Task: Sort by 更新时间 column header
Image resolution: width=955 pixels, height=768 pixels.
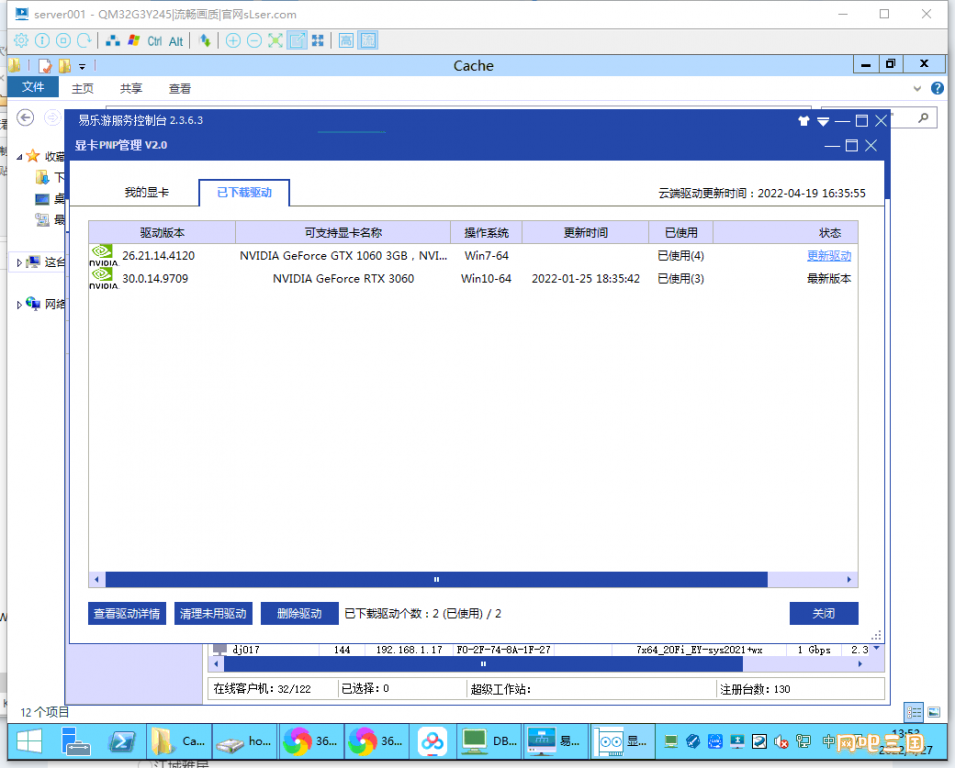Action: click(x=585, y=233)
